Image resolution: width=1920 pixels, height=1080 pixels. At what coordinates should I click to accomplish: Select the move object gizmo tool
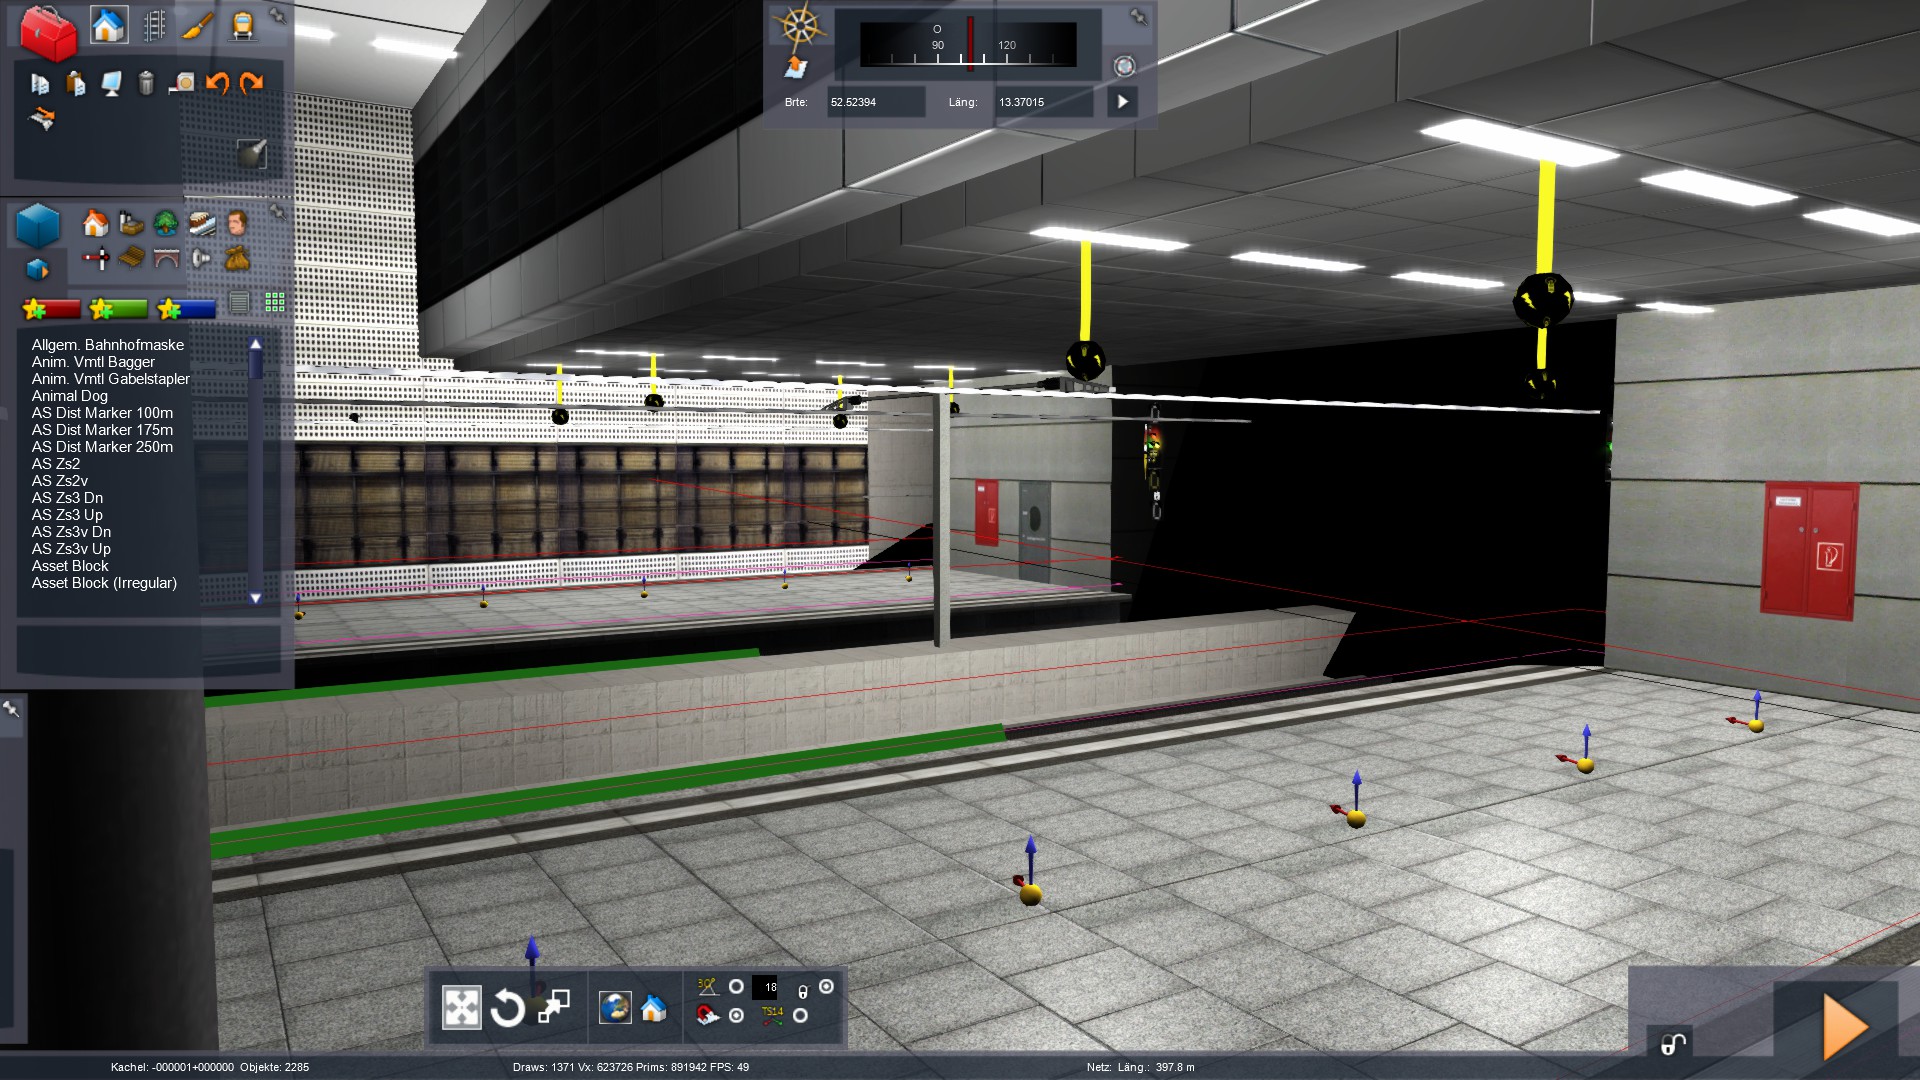(x=461, y=1007)
